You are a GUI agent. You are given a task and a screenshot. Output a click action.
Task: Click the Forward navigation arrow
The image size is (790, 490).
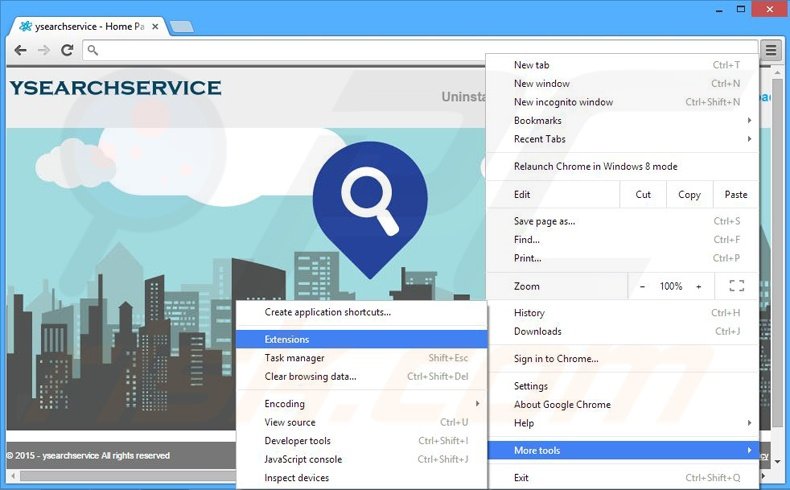coord(44,50)
